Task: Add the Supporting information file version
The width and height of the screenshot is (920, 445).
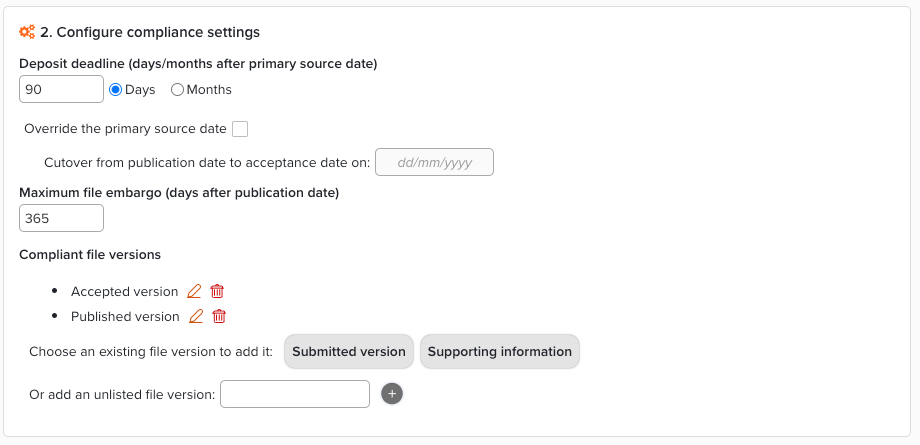Action: click(x=500, y=352)
